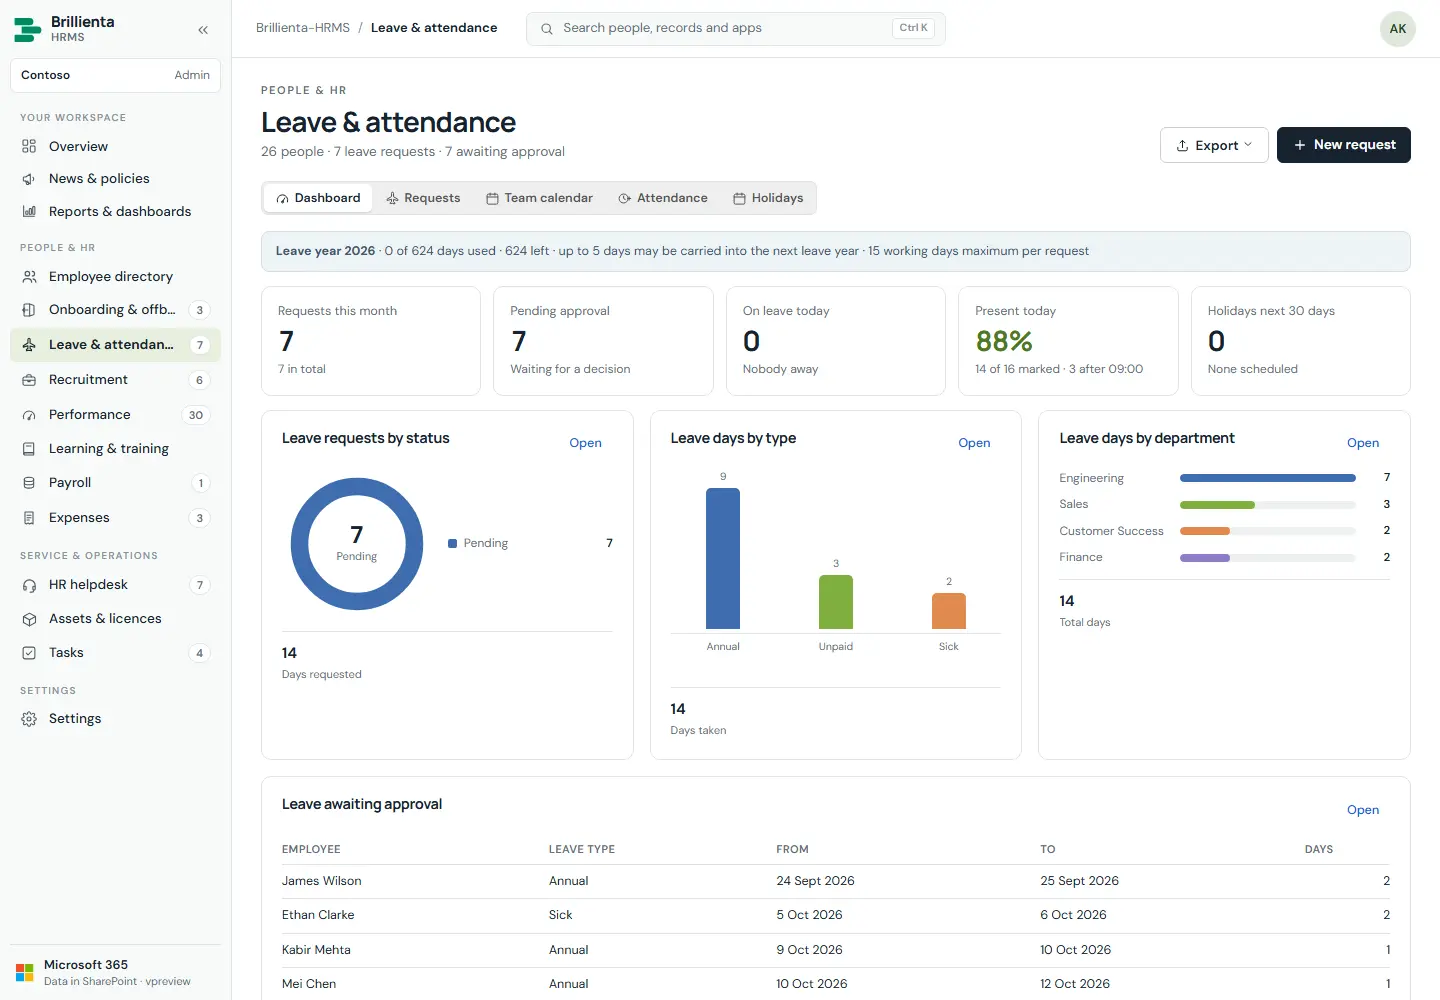Switch to the Team calendar tab
This screenshot has height=1000, width=1440.
pos(539,198)
